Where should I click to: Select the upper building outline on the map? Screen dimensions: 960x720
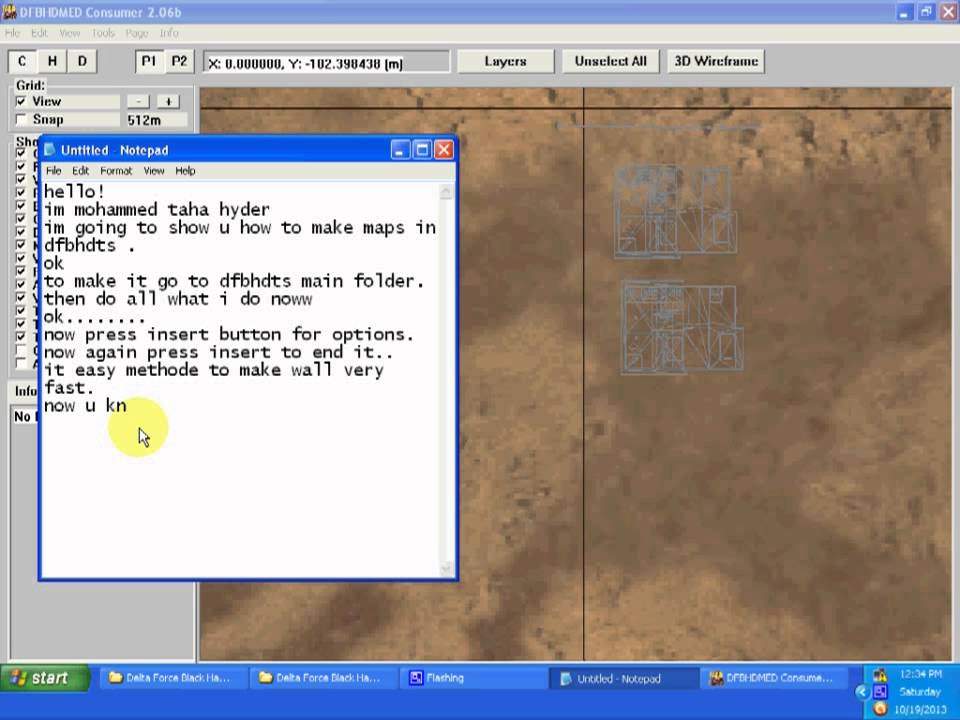(x=675, y=211)
